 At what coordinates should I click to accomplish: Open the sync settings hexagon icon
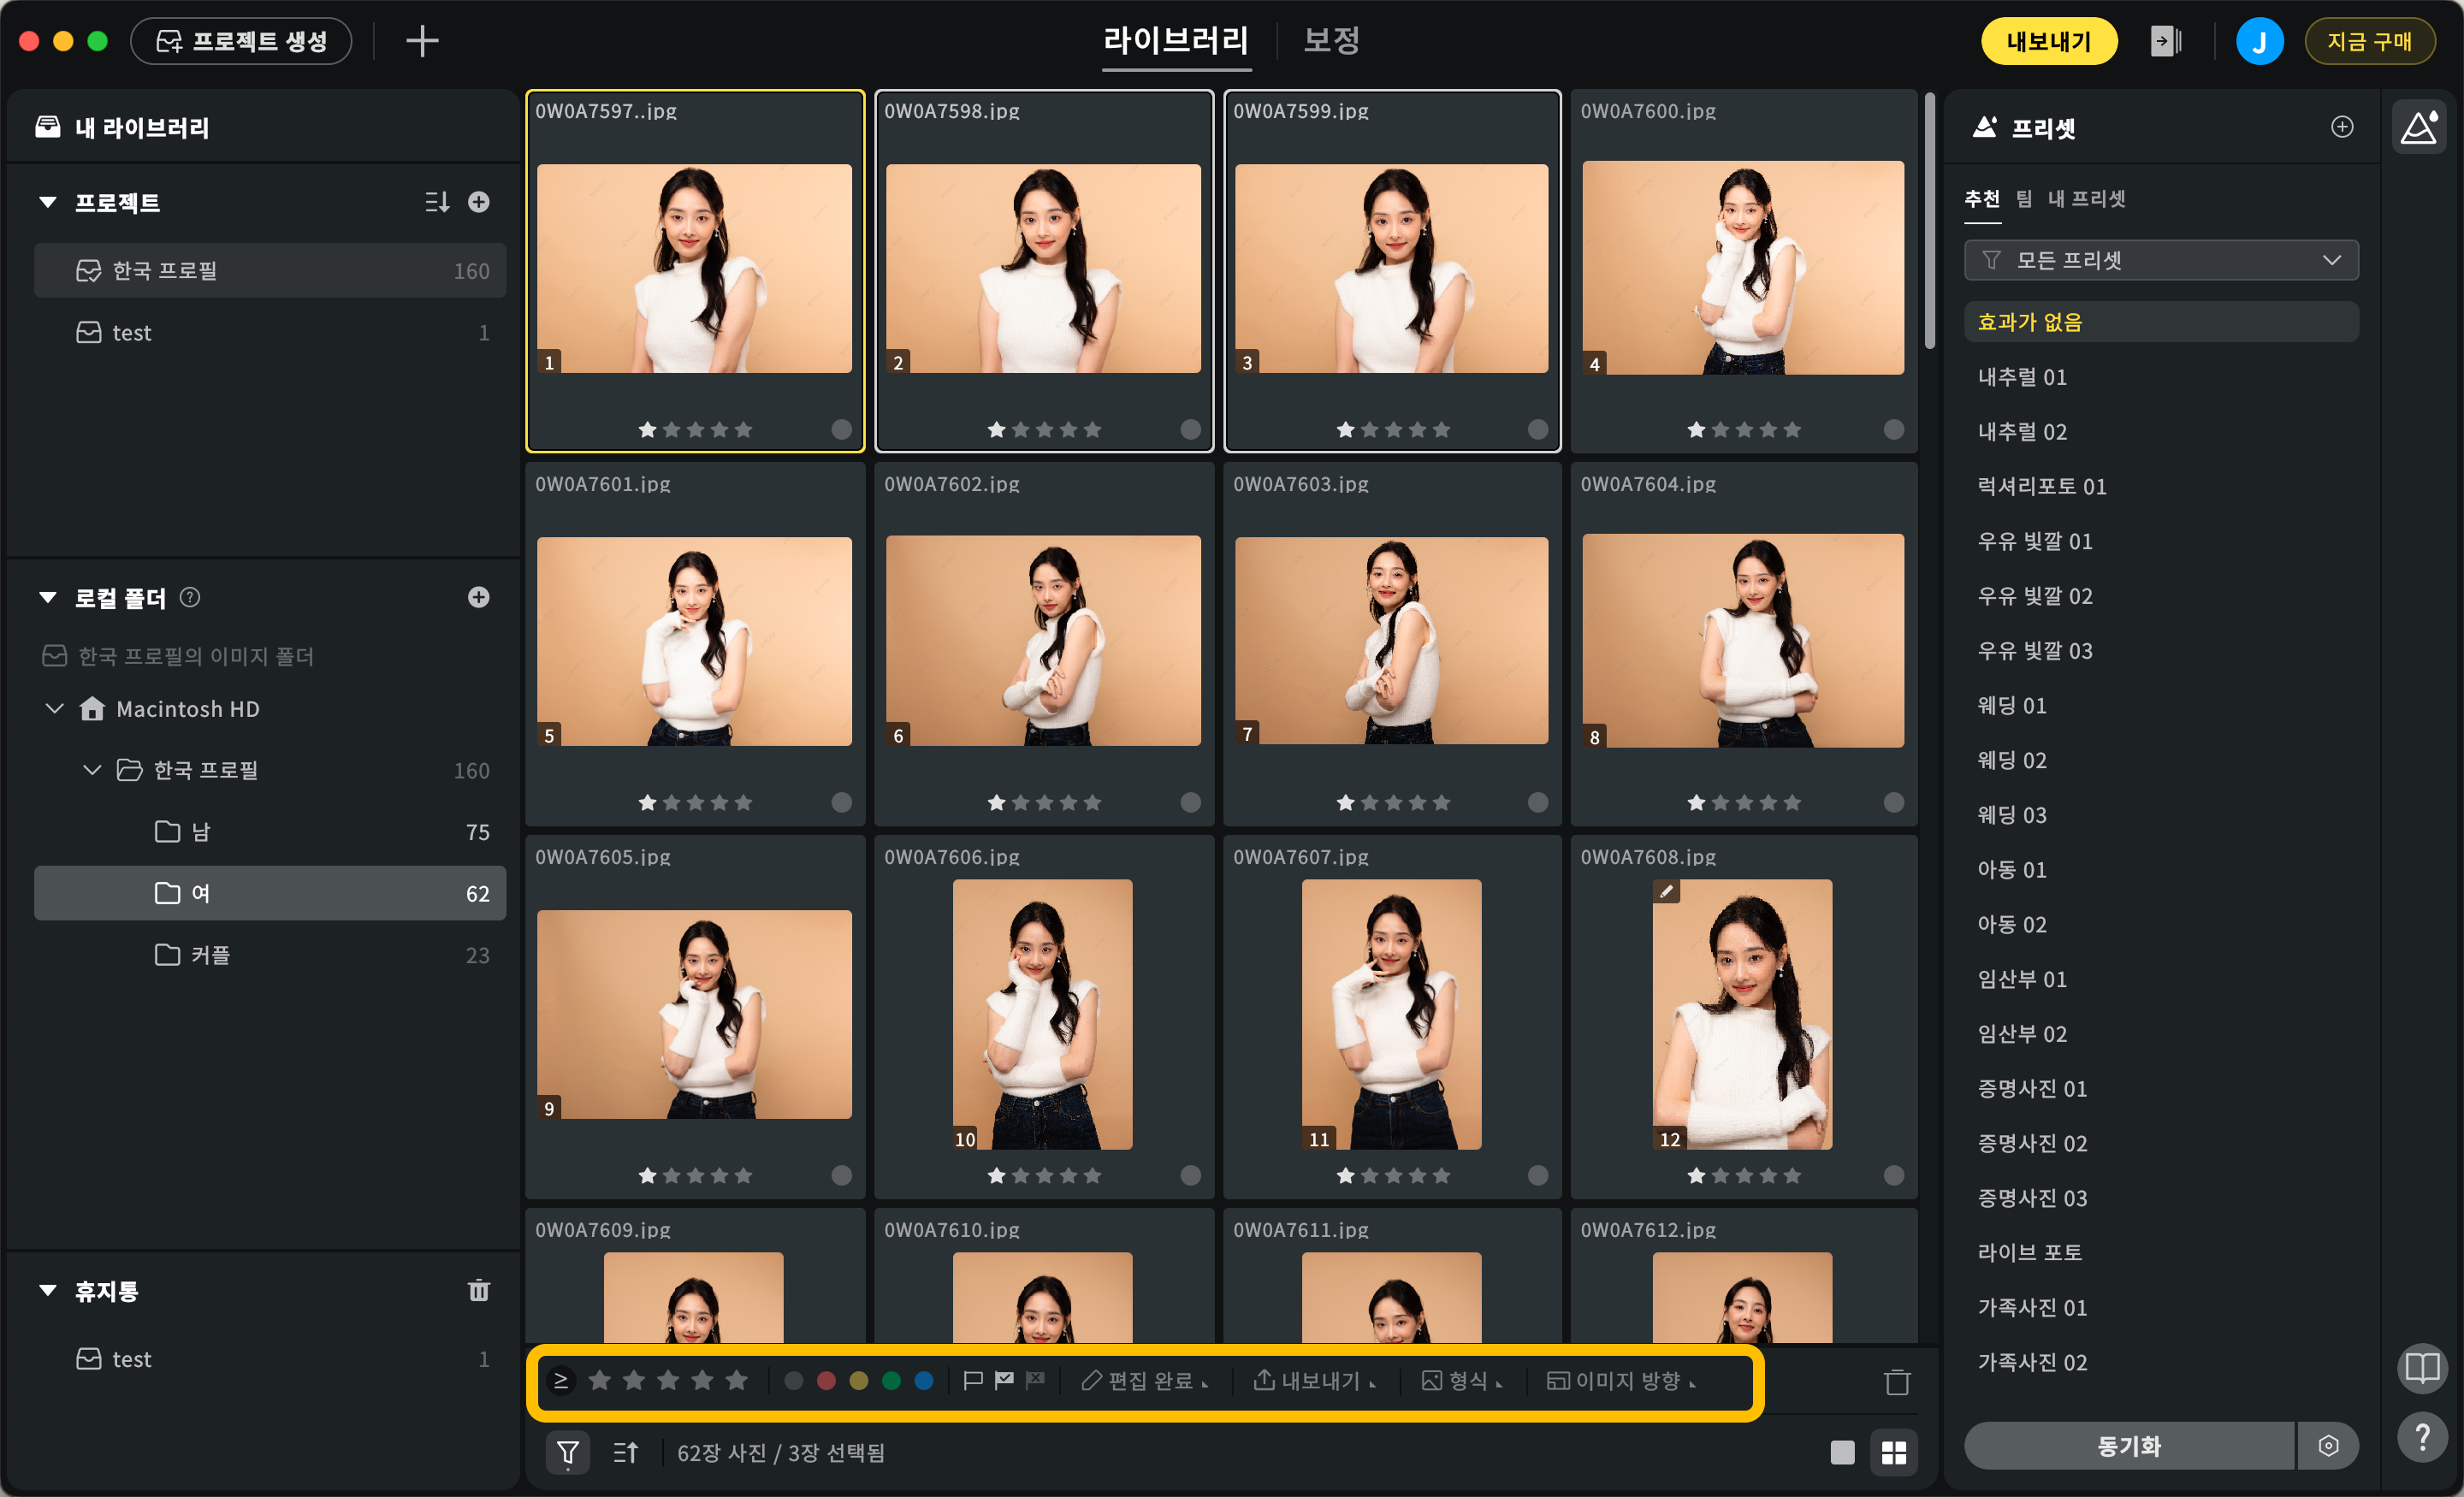pos(2328,1445)
